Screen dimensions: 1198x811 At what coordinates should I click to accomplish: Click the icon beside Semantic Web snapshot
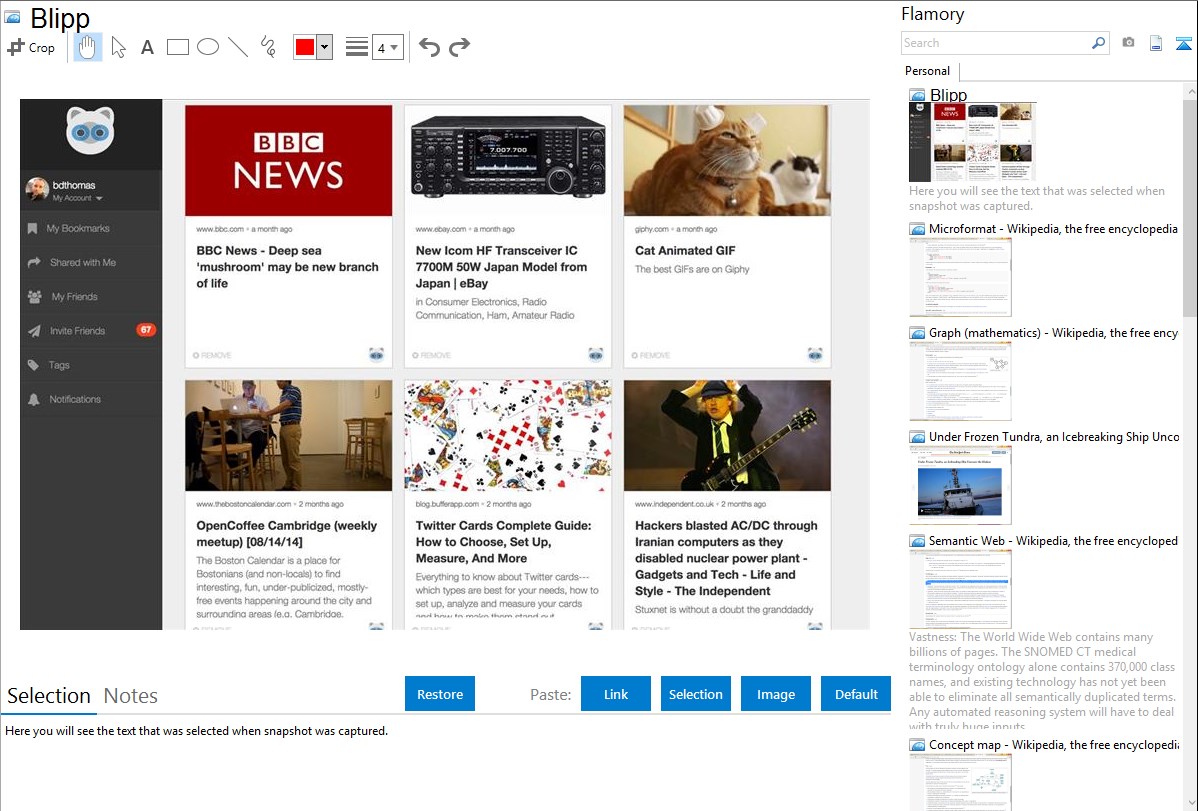(x=917, y=540)
